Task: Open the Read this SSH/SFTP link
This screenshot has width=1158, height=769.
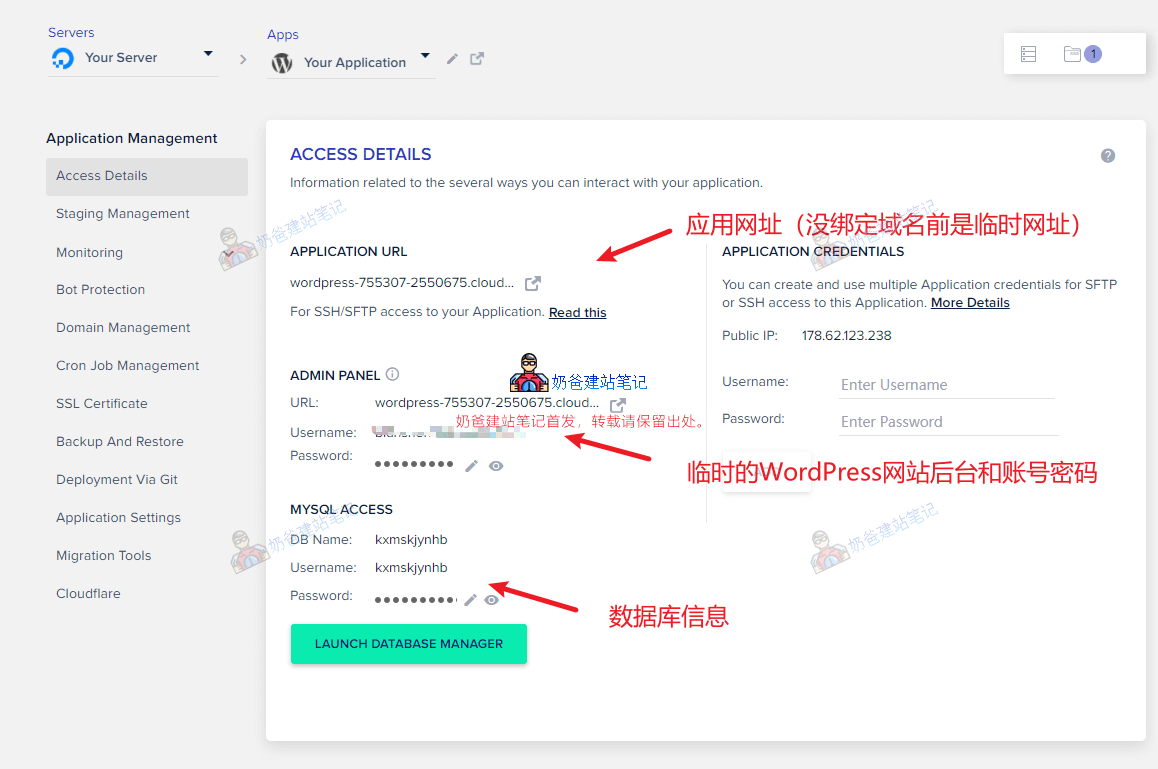Action: 577,313
